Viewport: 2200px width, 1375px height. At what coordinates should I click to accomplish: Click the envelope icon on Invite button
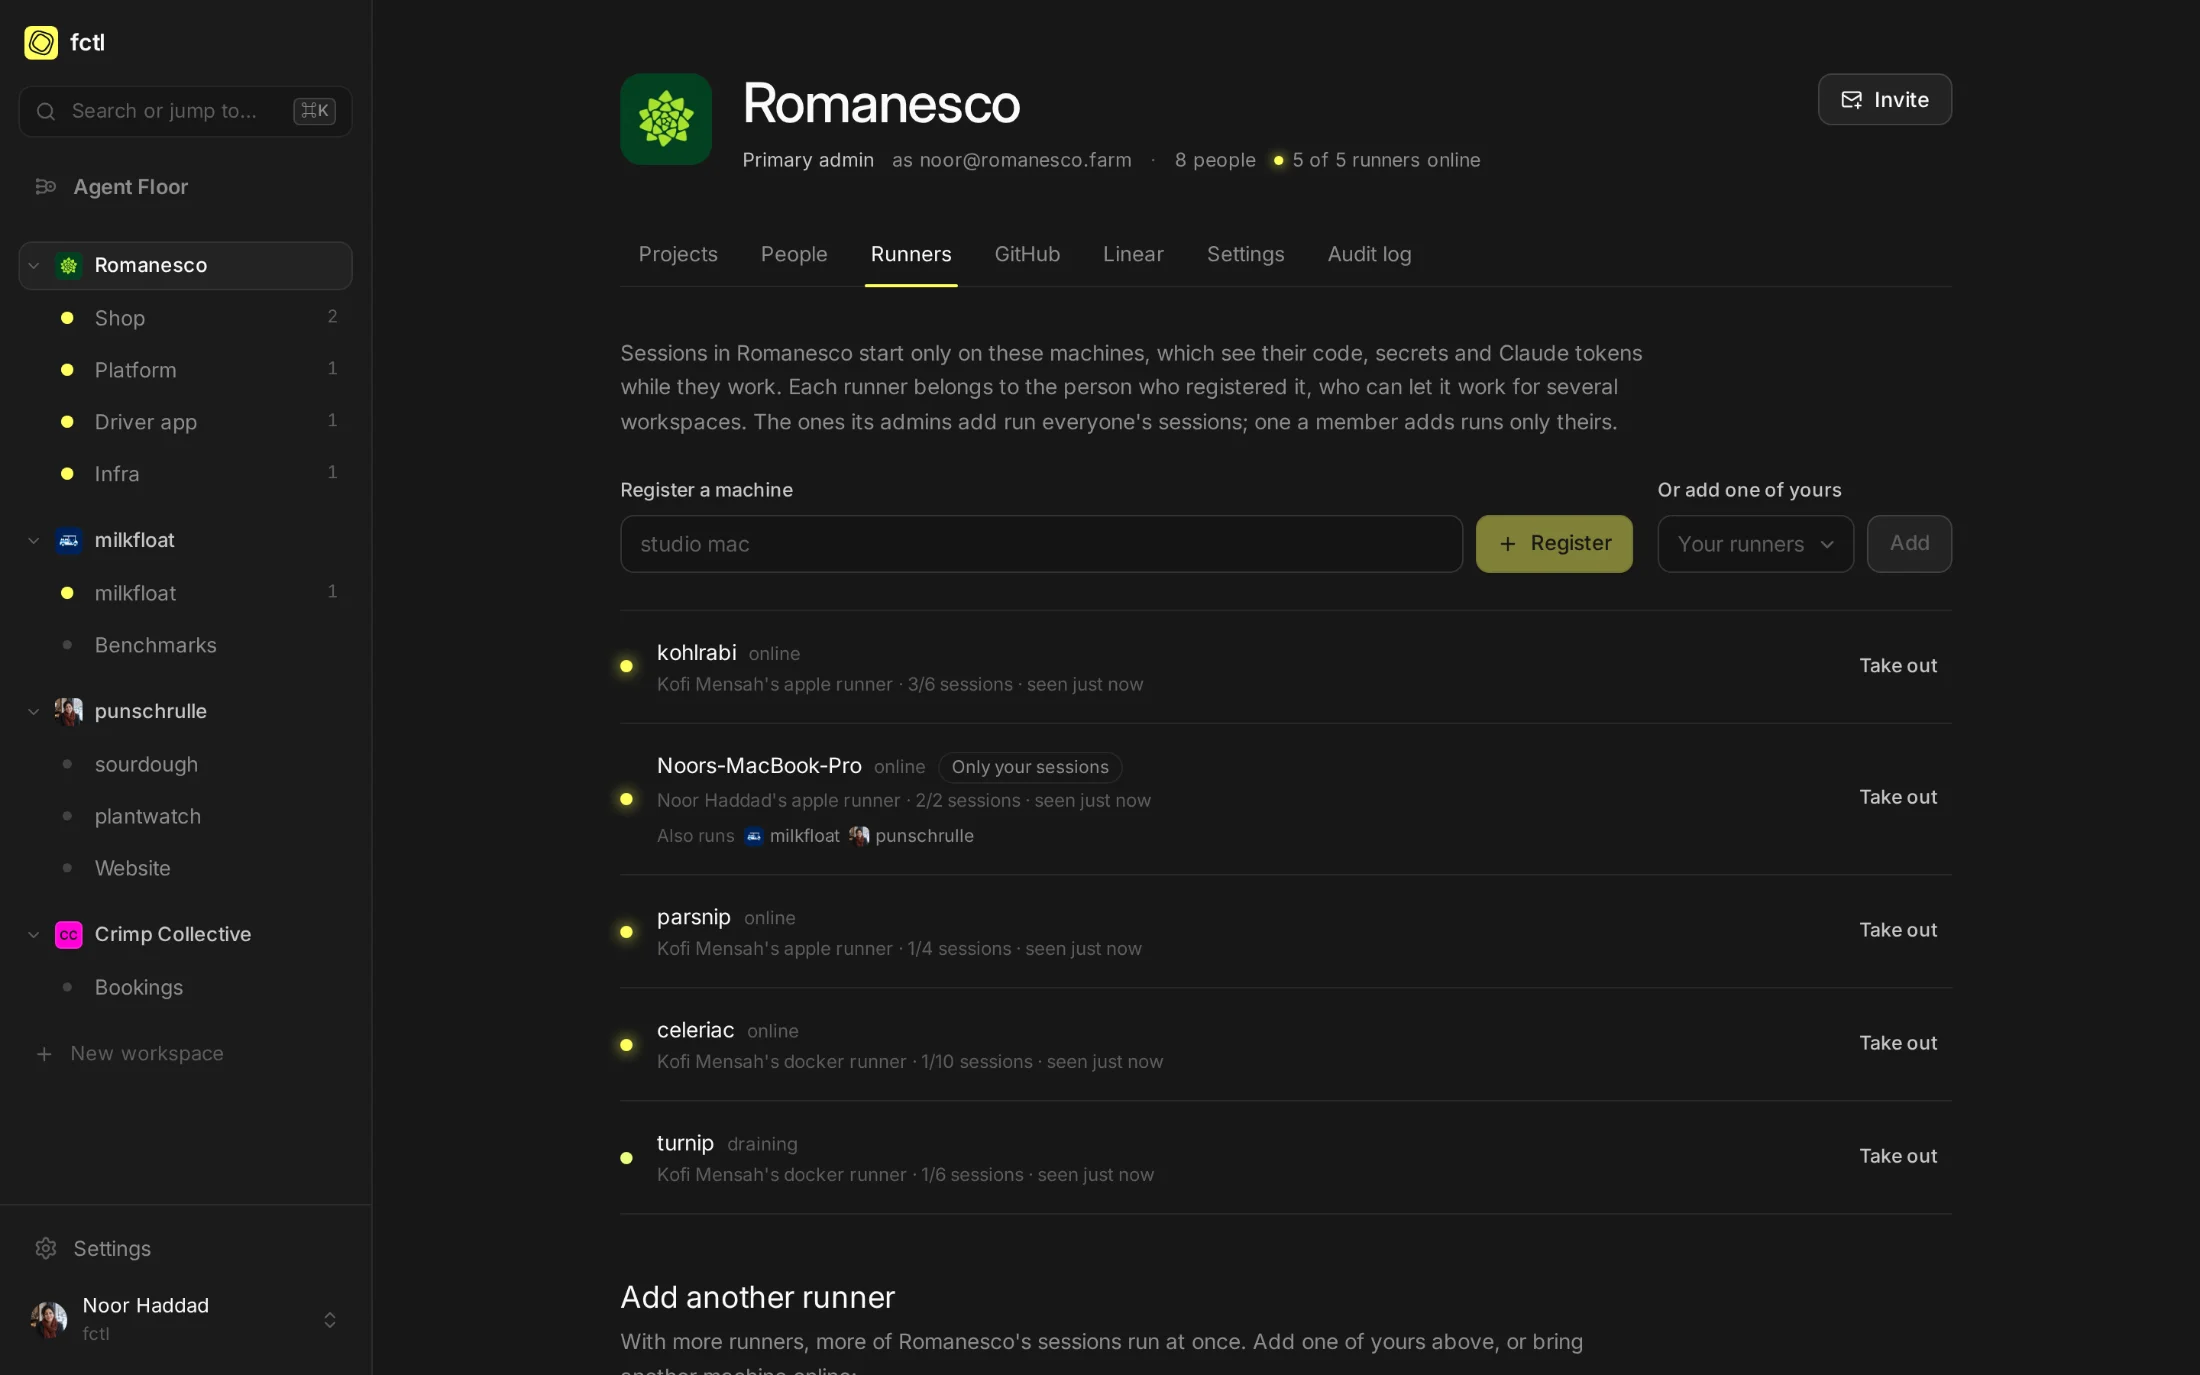(x=1852, y=100)
